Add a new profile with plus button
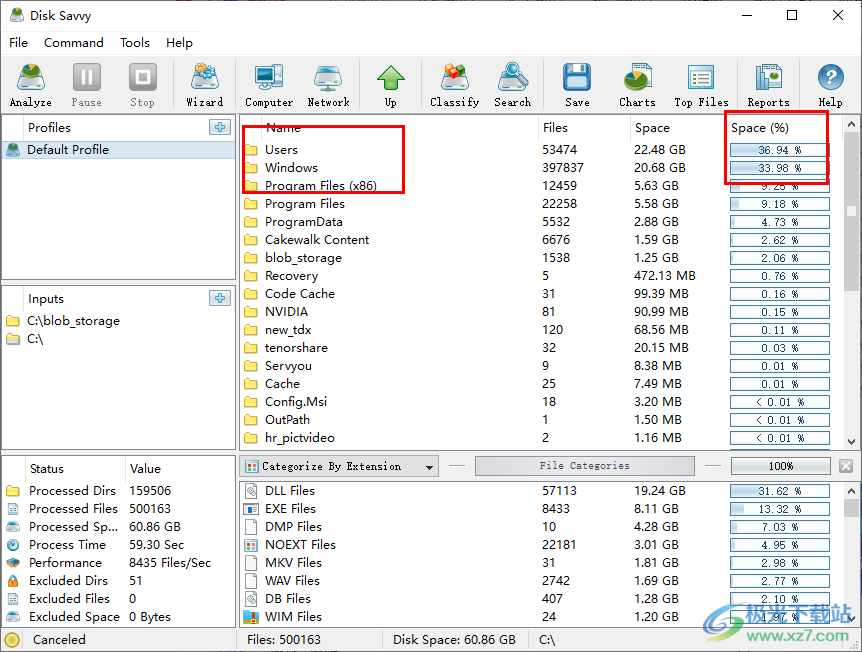 pyautogui.click(x=220, y=127)
